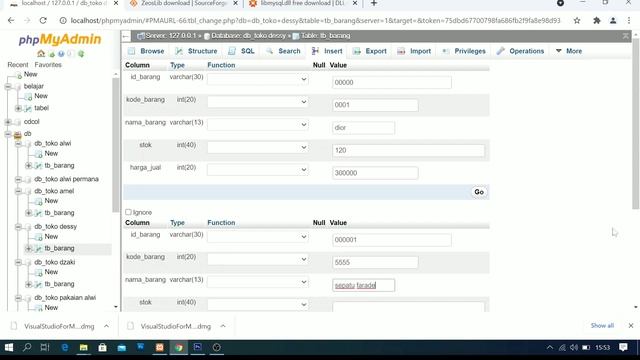Collapse the db_toko alwi node

18,143
